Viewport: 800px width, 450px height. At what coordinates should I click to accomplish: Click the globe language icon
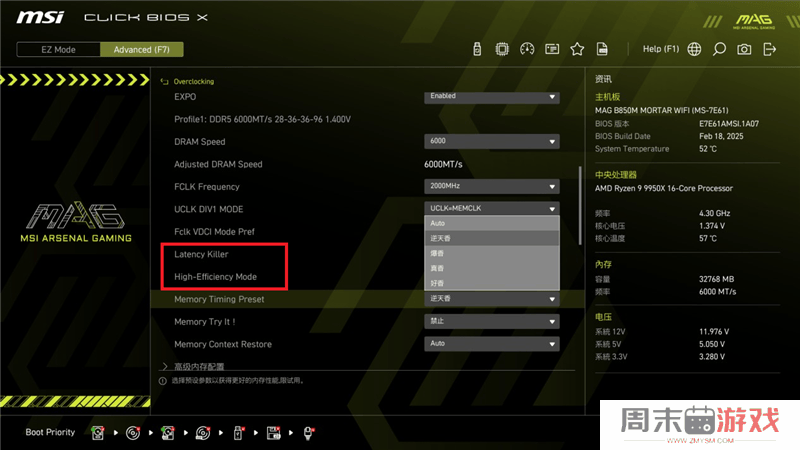694,49
